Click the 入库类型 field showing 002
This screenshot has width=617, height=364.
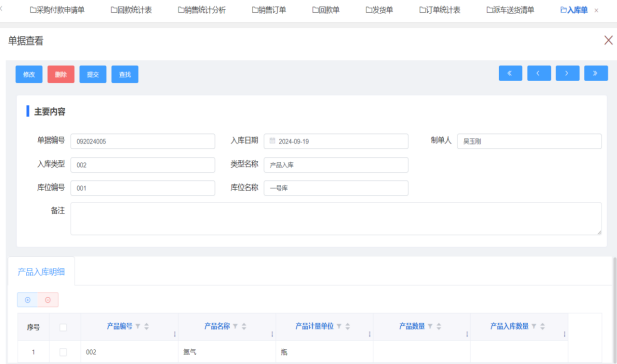pos(143,165)
